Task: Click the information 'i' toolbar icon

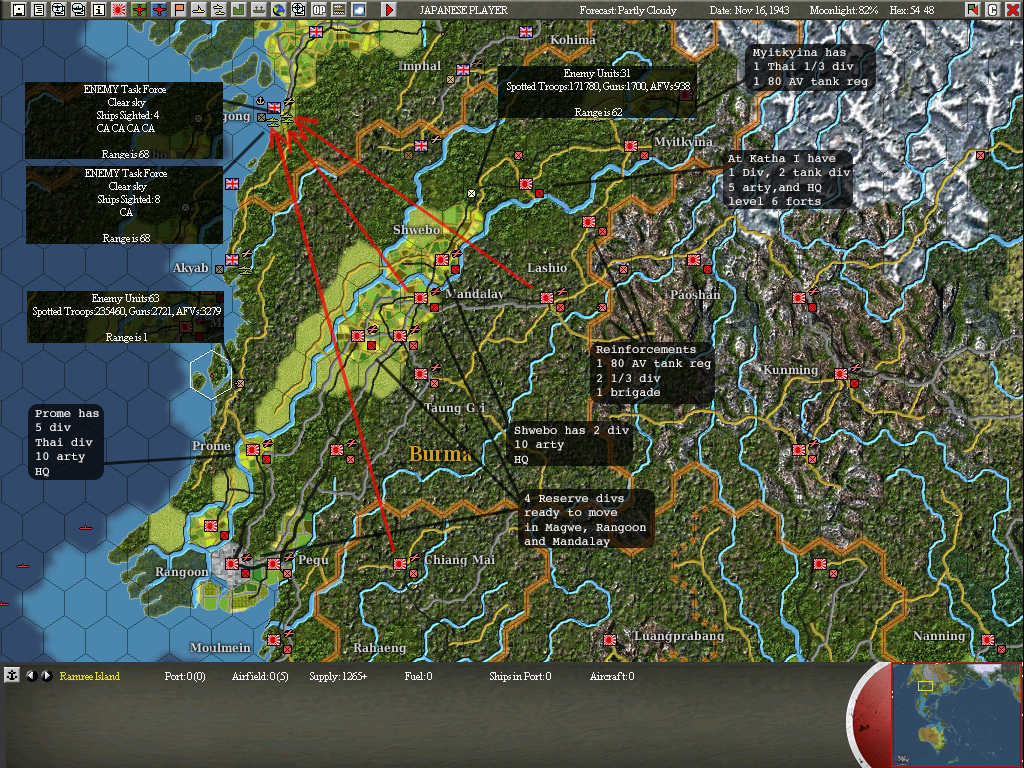Action: pyautogui.click(x=99, y=10)
